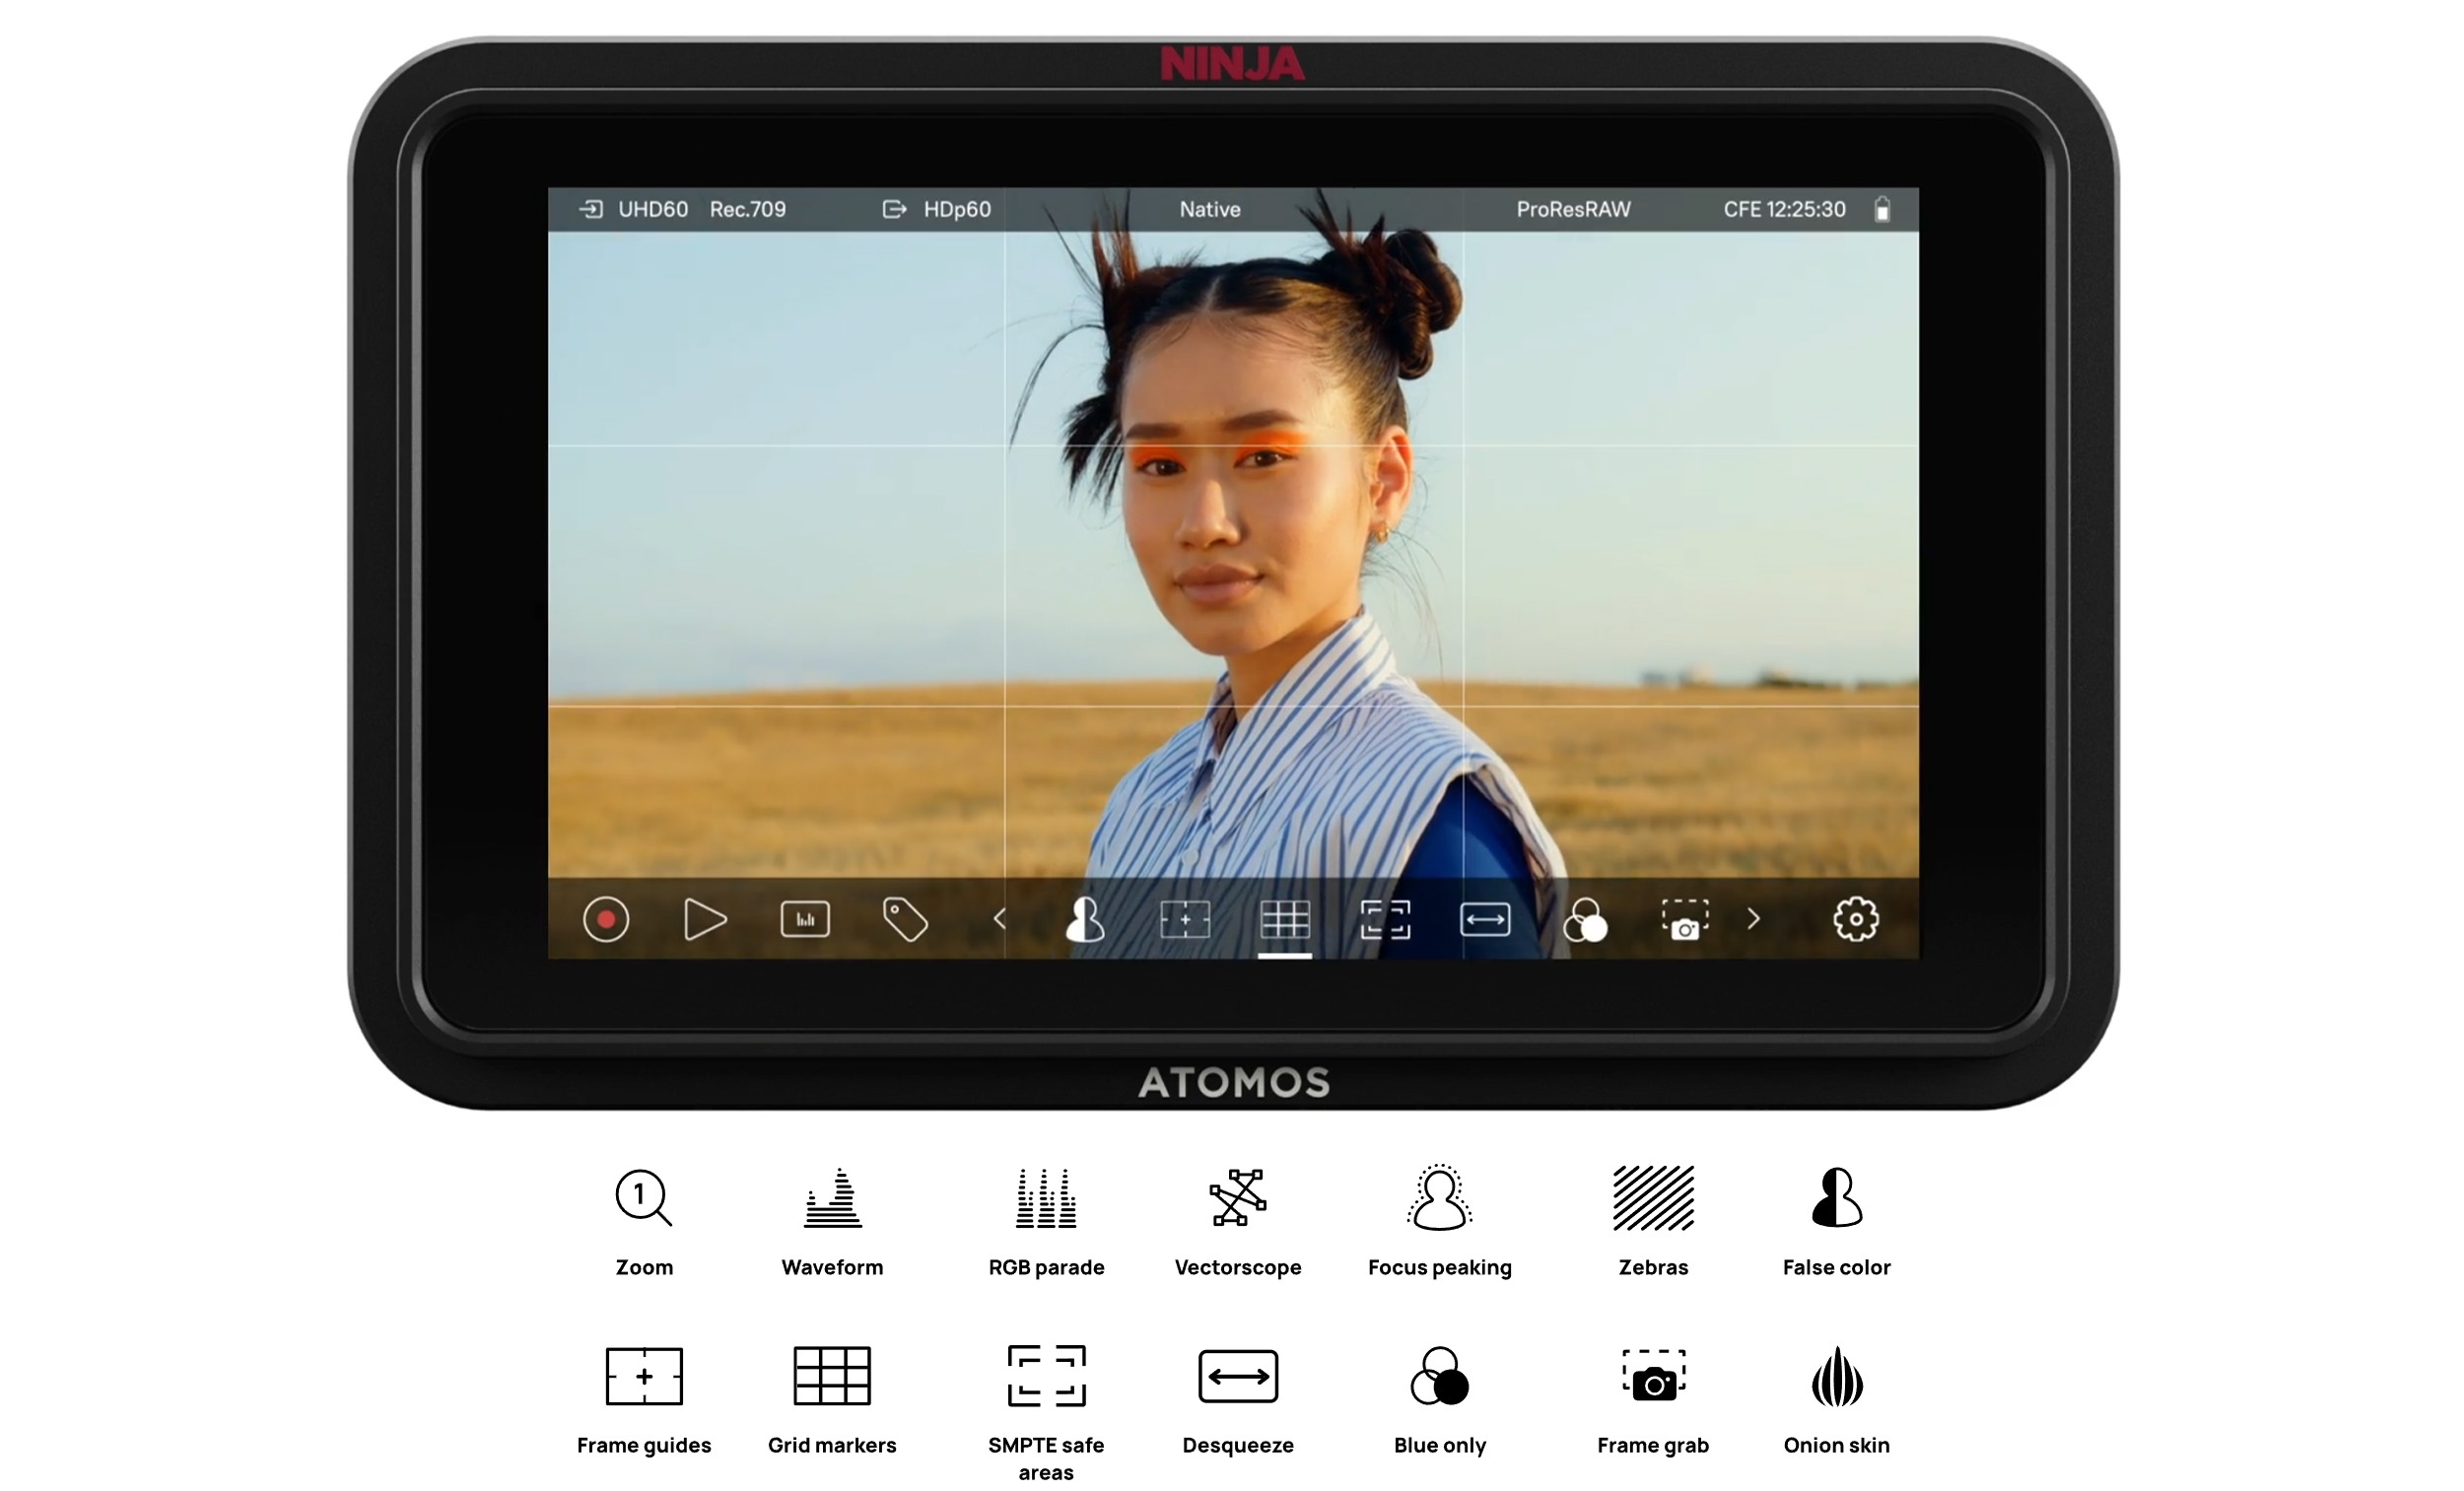Screen dimensions: 2464x1491
Task: Toggle the SMPTE safe areas overlay
Action: pyautogui.click(x=1385, y=920)
